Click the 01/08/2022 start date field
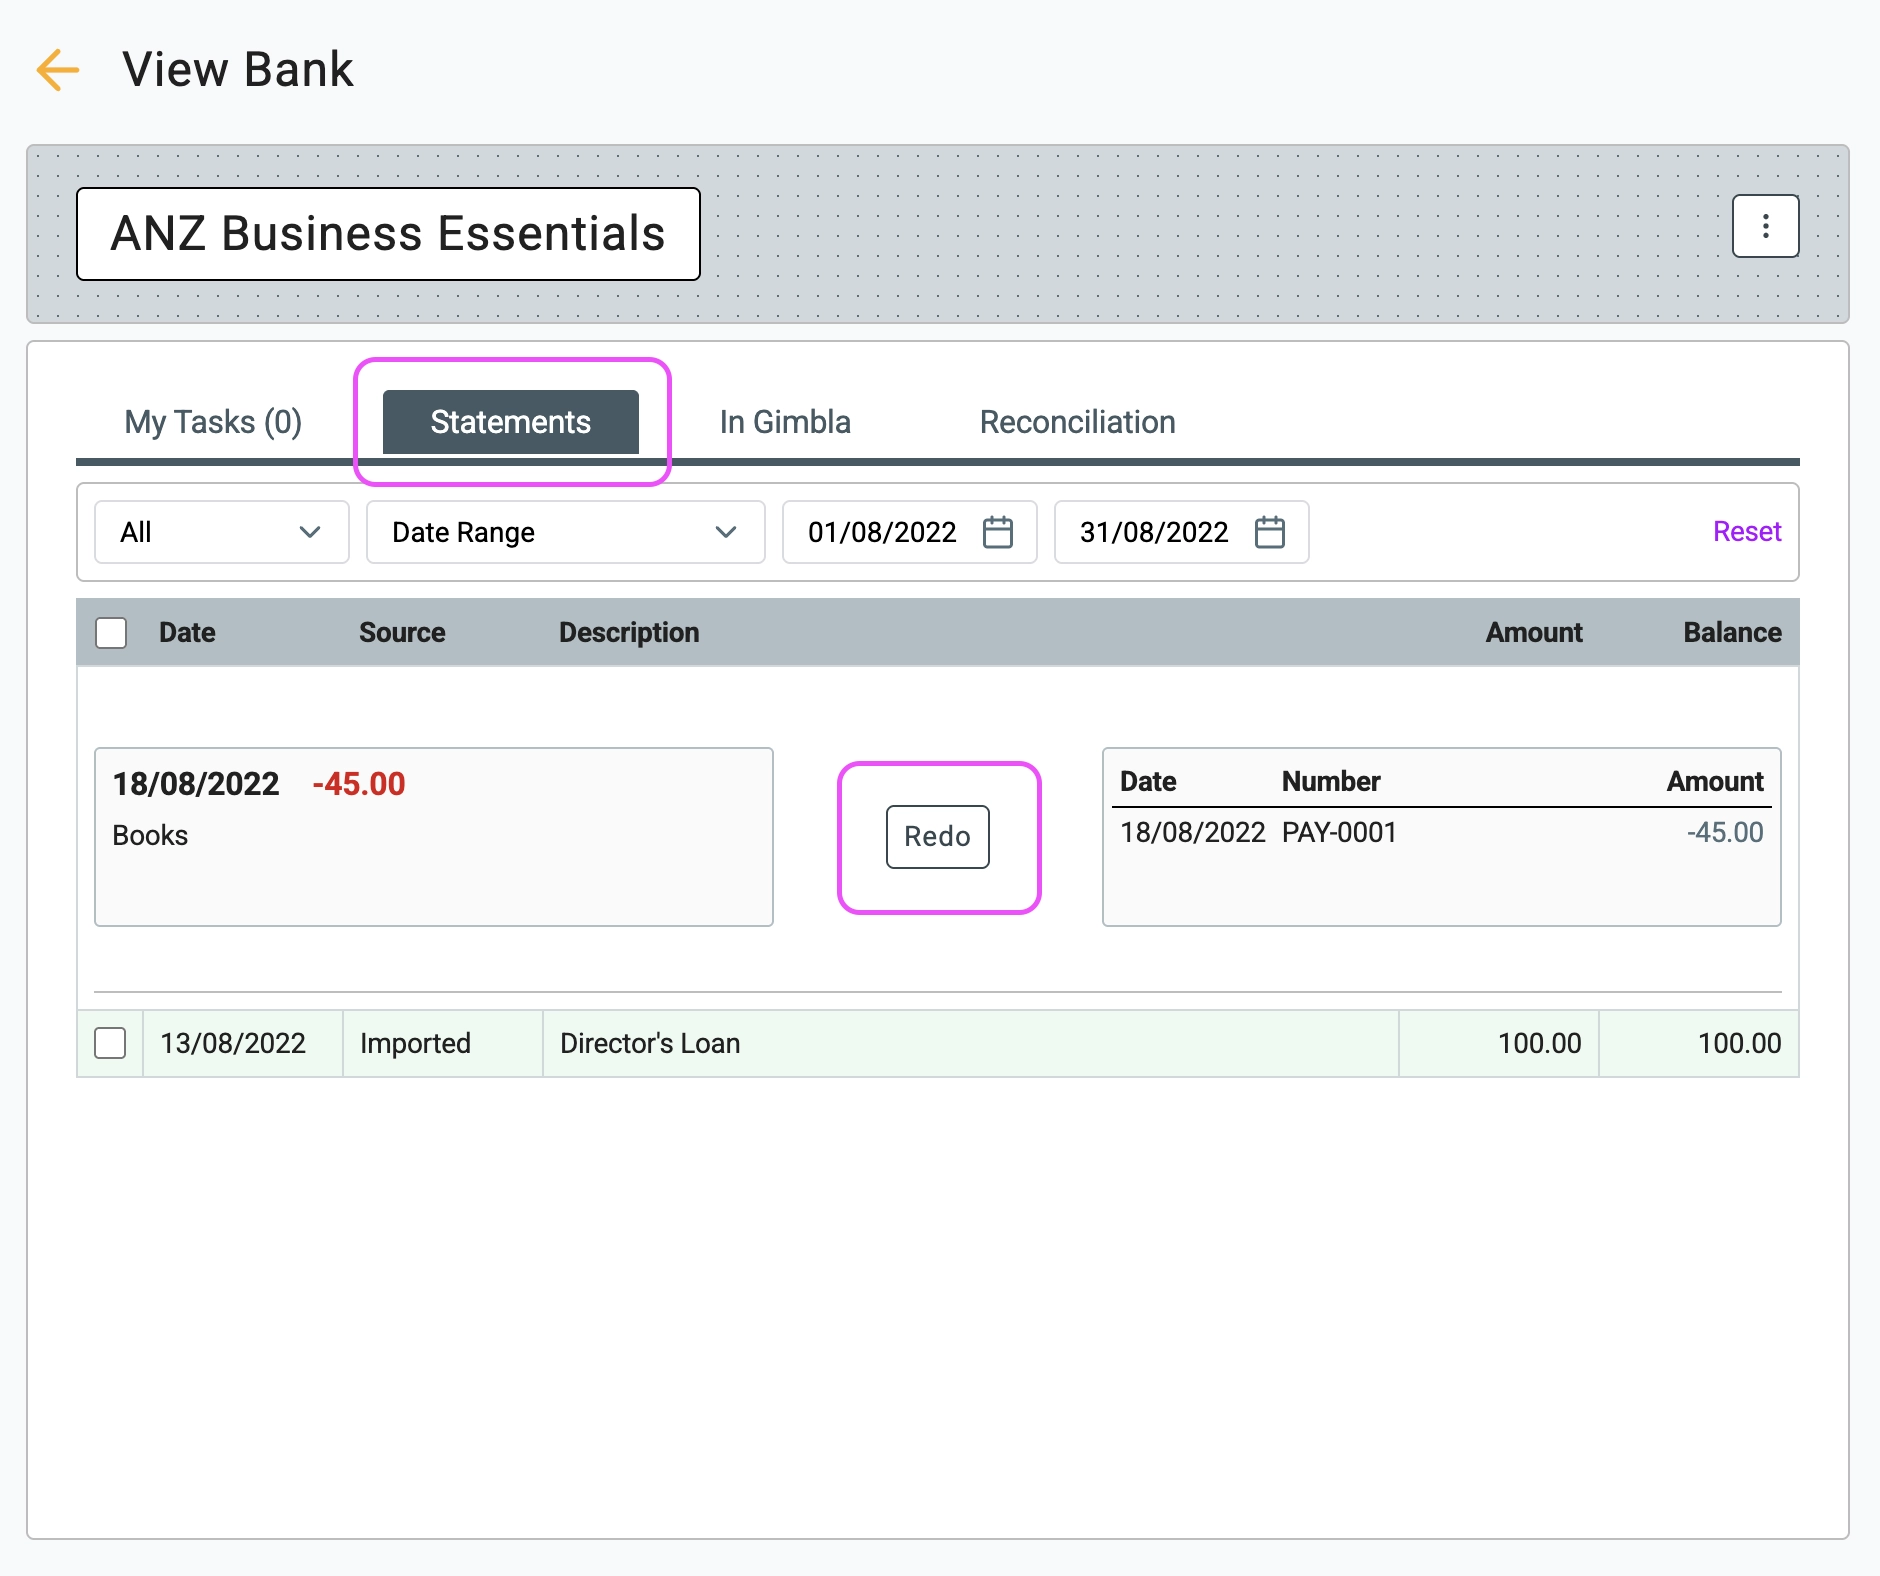 (910, 532)
